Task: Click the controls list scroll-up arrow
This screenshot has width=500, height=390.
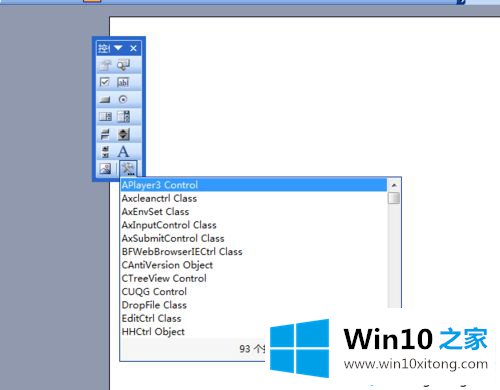Action: (394, 185)
